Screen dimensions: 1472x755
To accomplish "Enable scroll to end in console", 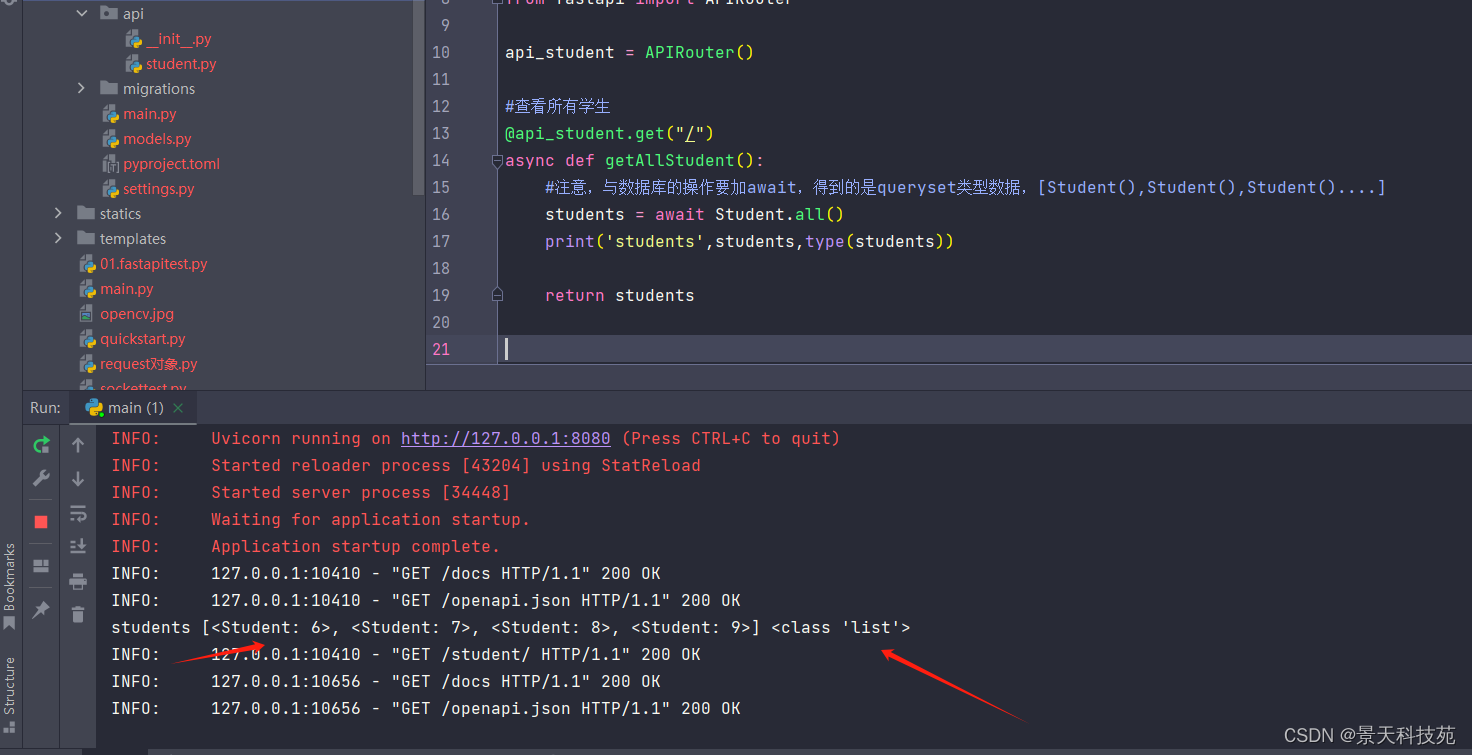I will click(x=78, y=546).
